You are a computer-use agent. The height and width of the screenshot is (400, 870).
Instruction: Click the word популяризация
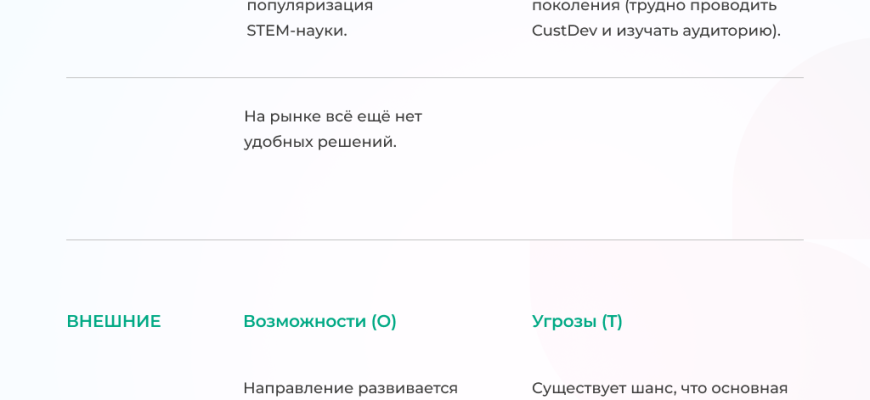click(310, 6)
